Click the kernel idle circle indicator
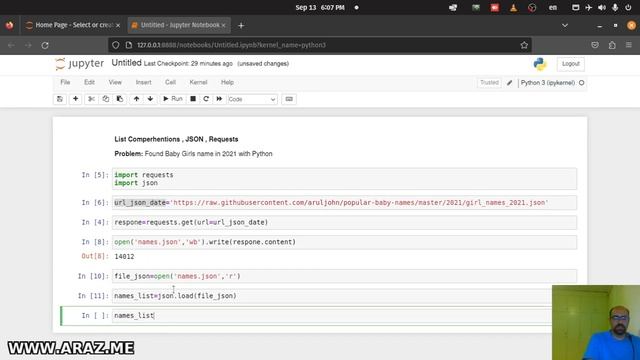 582,83
